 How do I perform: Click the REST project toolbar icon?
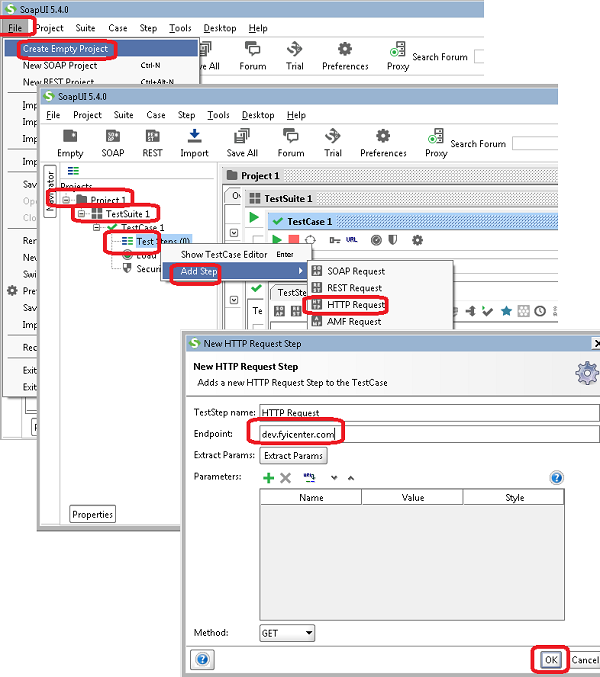152,141
